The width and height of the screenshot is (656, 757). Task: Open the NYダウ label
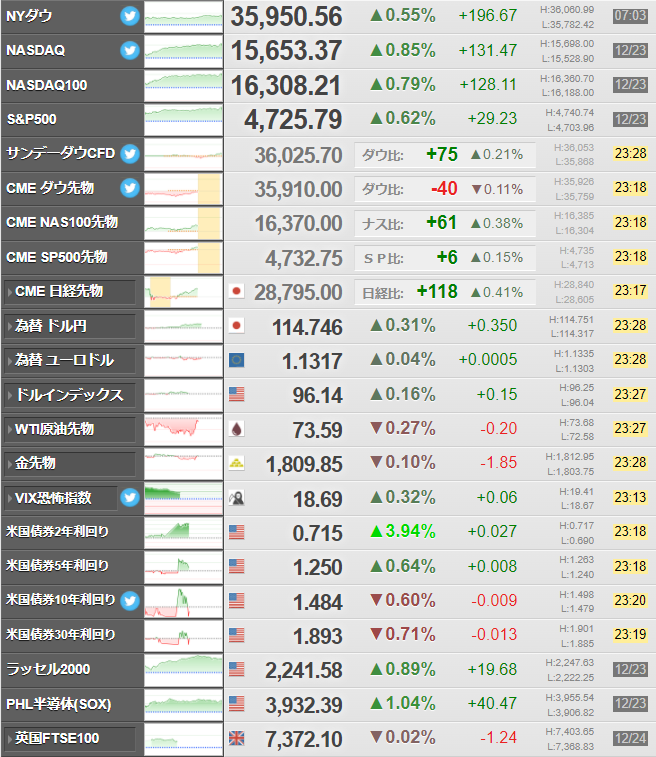(x=29, y=16)
